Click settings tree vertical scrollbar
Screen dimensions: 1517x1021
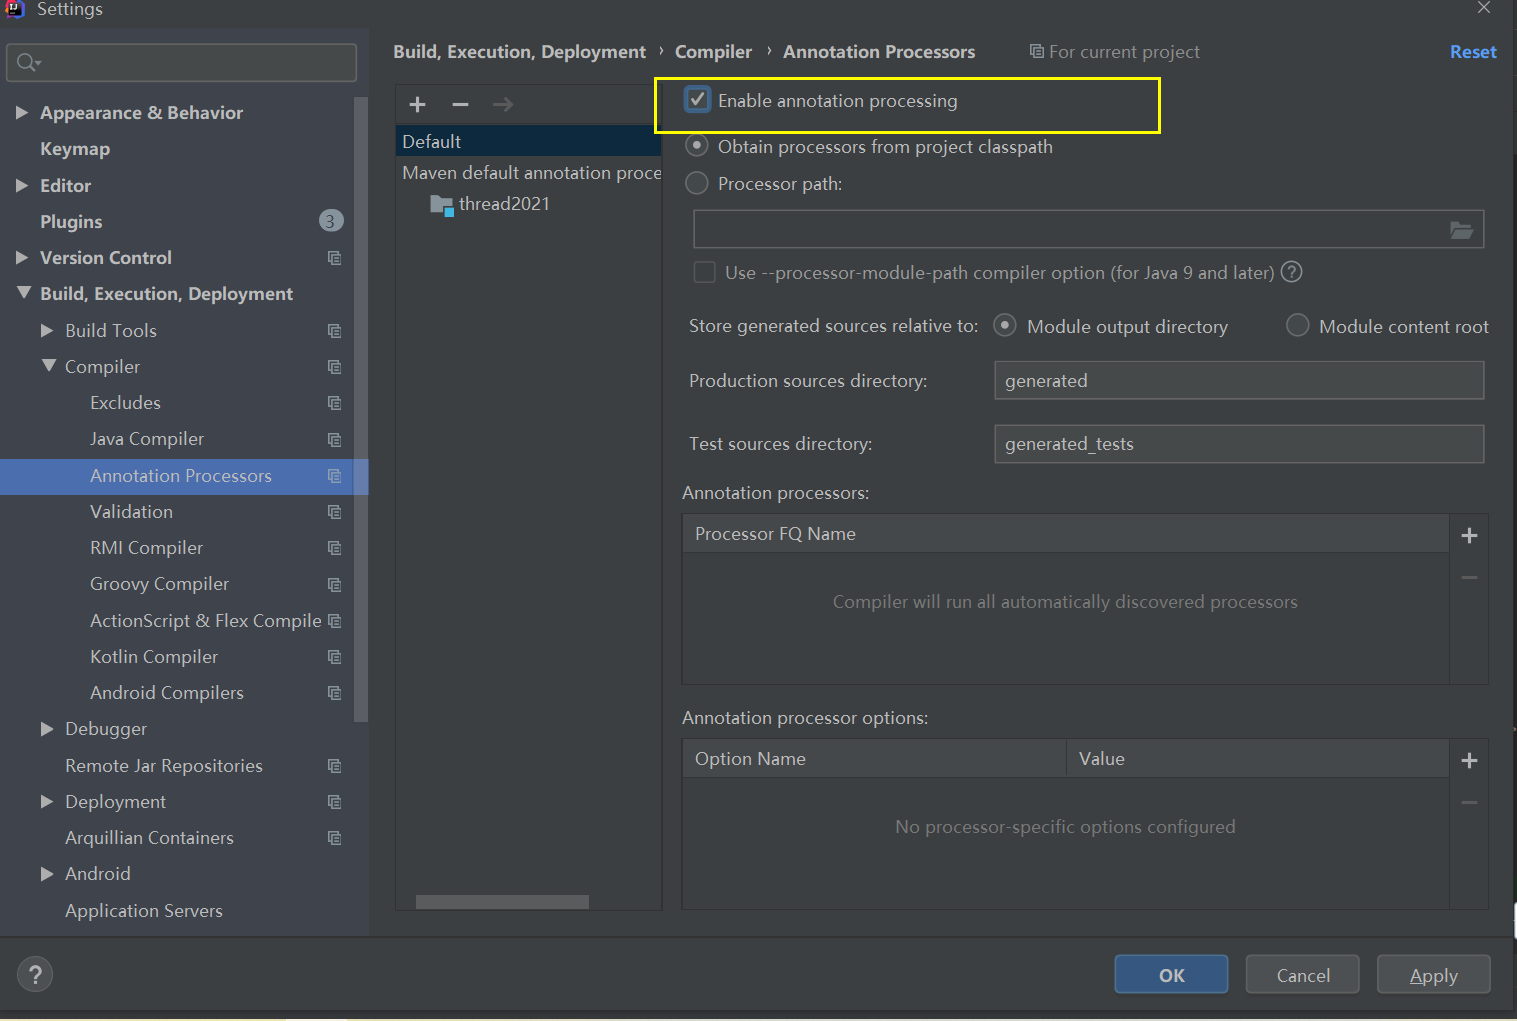click(x=361, y=410)
